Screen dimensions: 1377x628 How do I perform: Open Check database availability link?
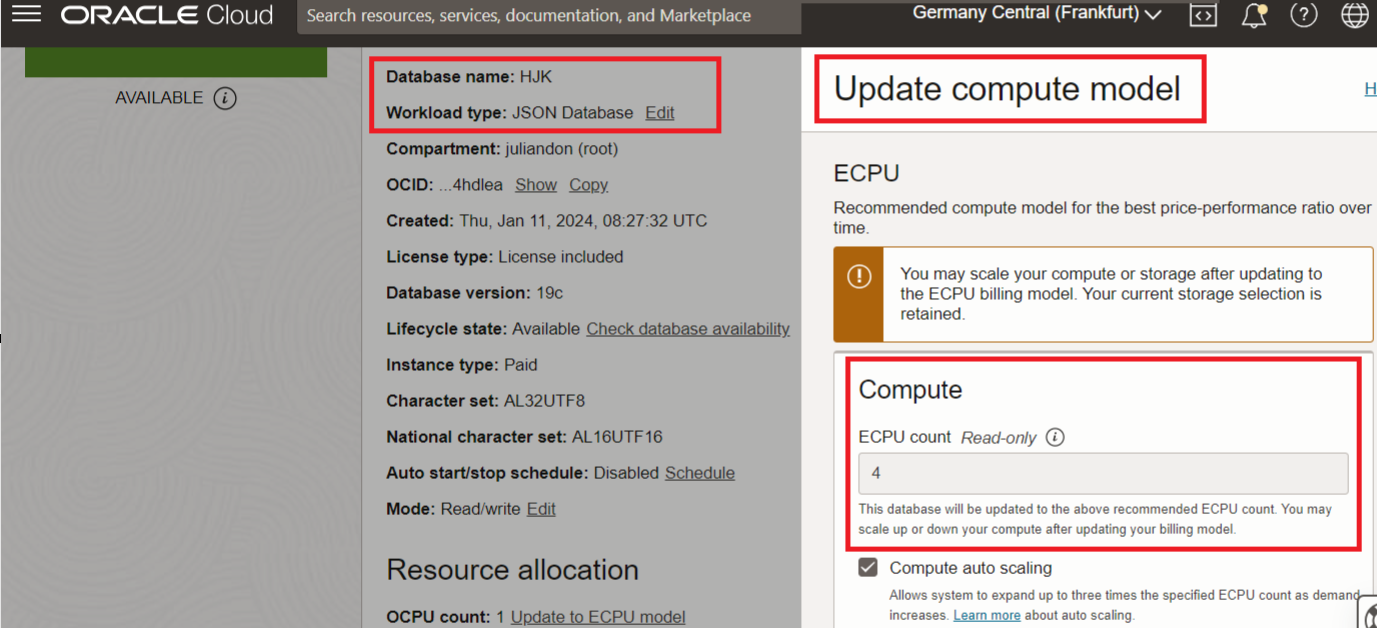(x=688, y=329)
